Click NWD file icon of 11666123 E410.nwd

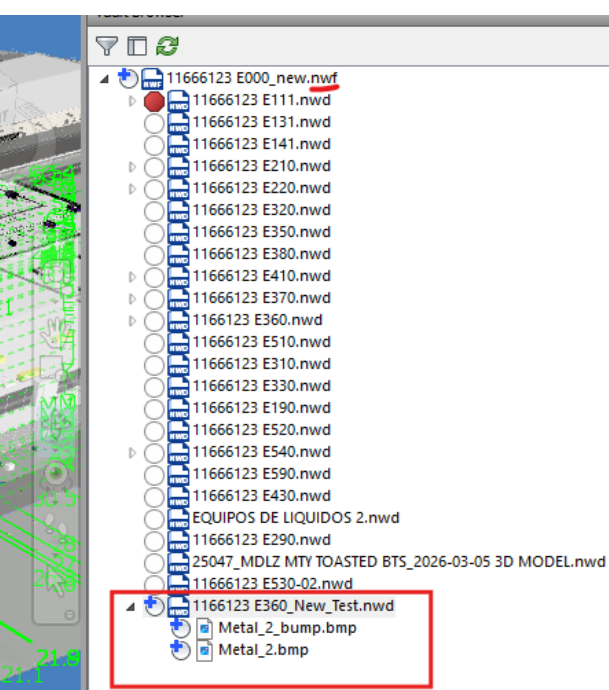[x=178, y=276]
